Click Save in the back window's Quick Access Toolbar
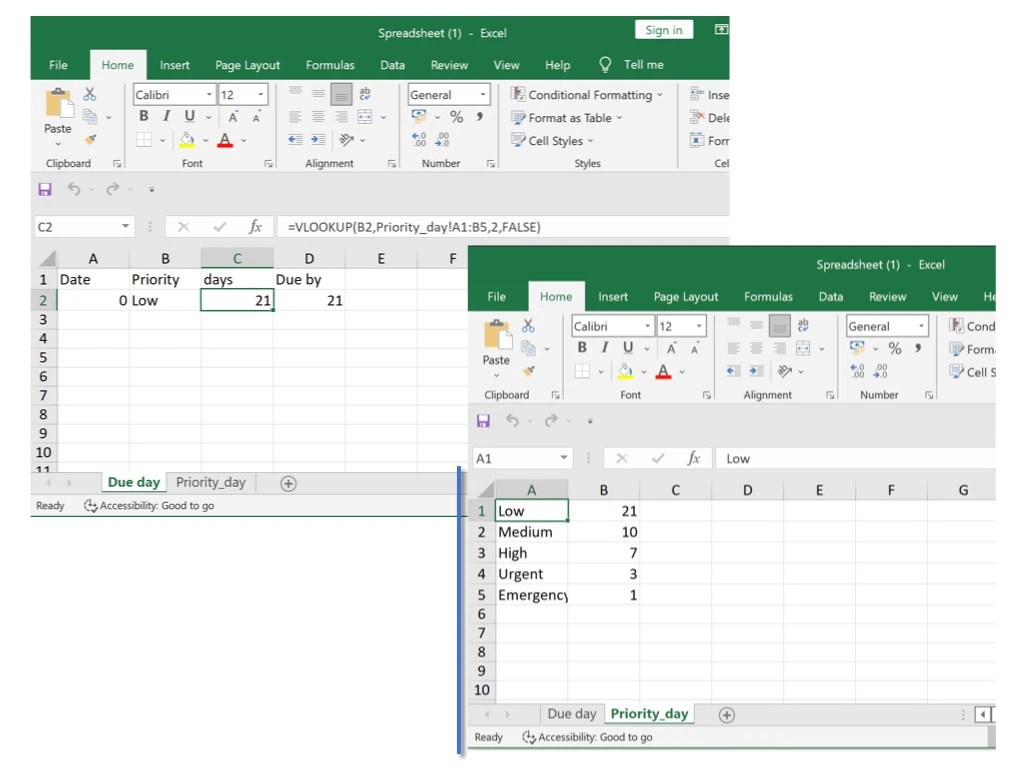 pos(44,189)
